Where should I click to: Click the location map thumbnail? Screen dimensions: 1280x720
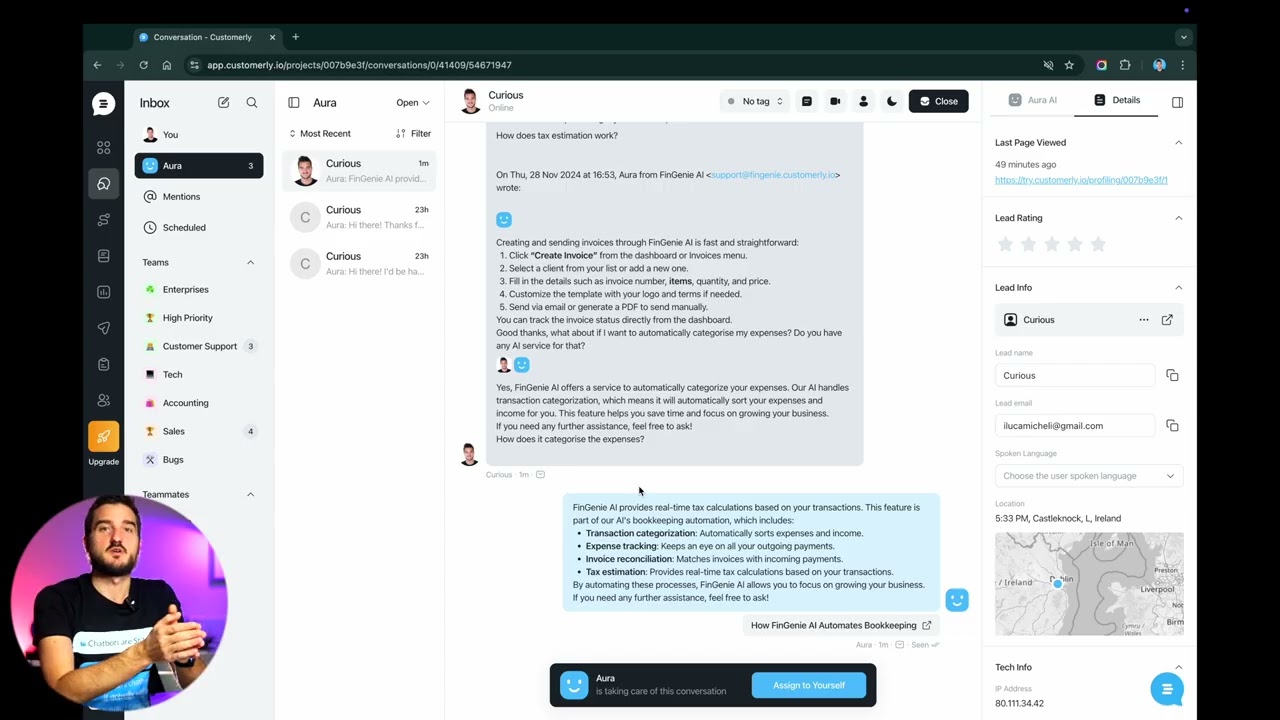(1089, 584)
